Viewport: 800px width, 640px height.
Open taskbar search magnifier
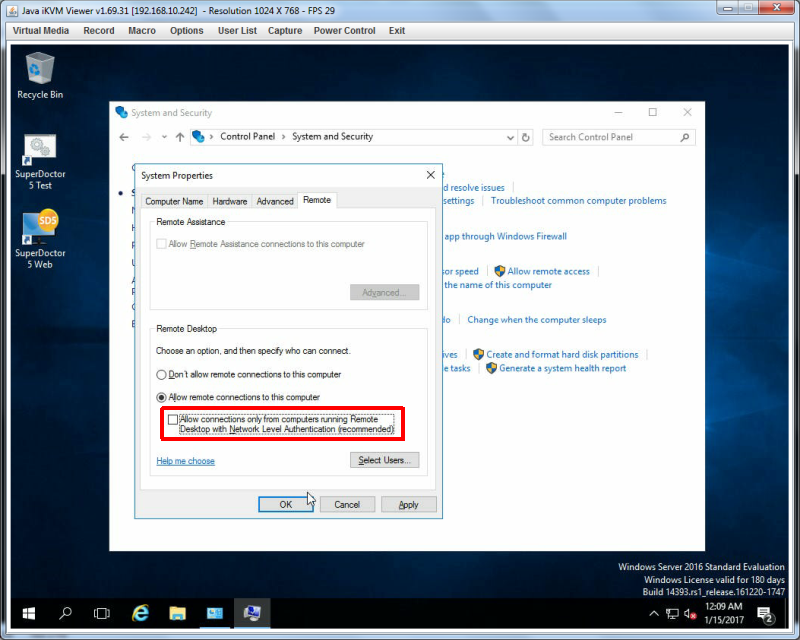tap(65, 613)
